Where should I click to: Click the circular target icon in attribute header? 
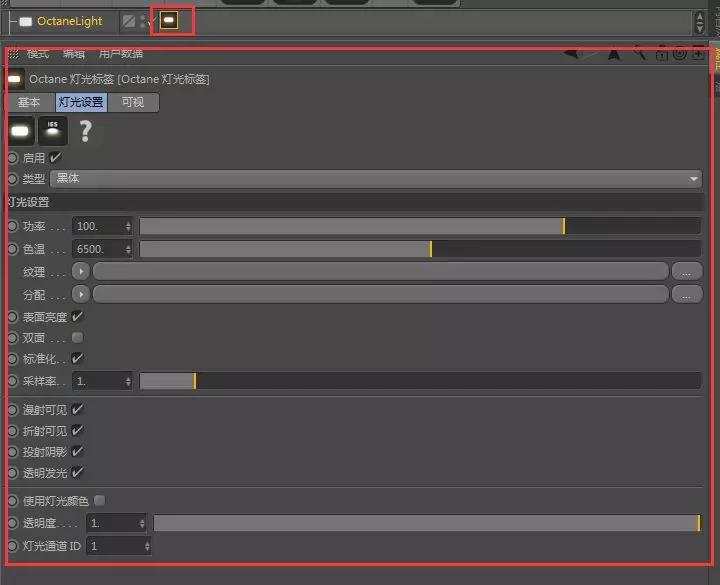[x=680, y=54]
